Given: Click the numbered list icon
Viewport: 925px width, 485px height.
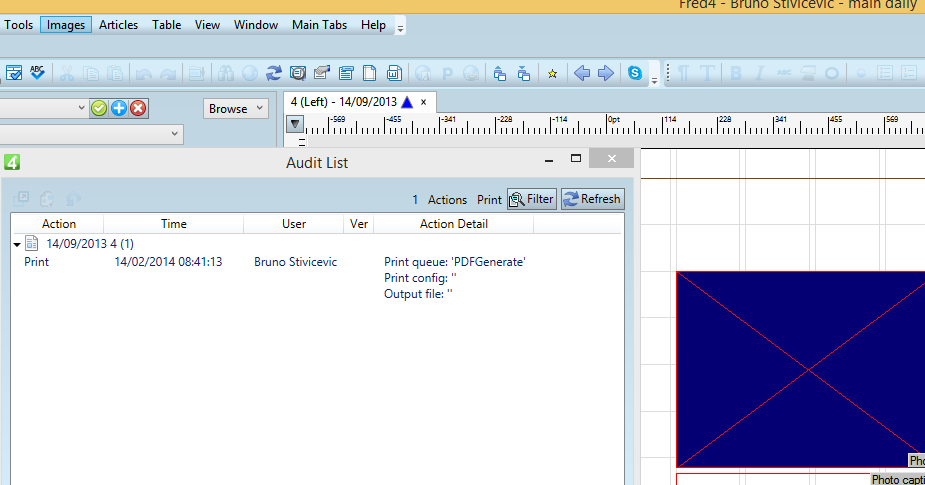Looking at the screenshot, I should pyautogui.click(x=909, y=73).
